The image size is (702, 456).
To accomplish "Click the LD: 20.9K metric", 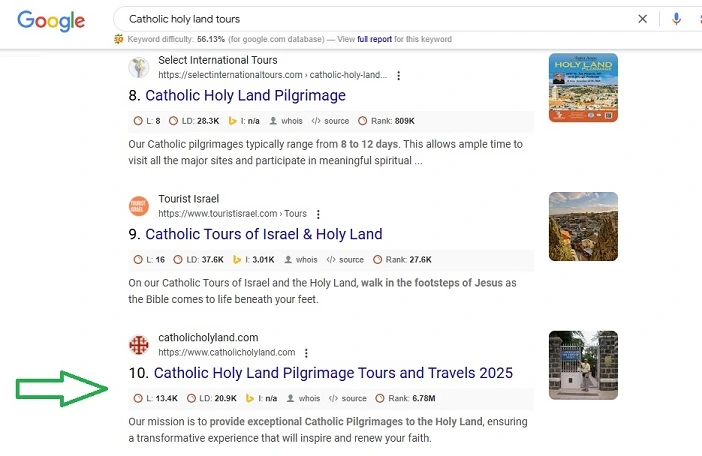I will tap(211, 398).
